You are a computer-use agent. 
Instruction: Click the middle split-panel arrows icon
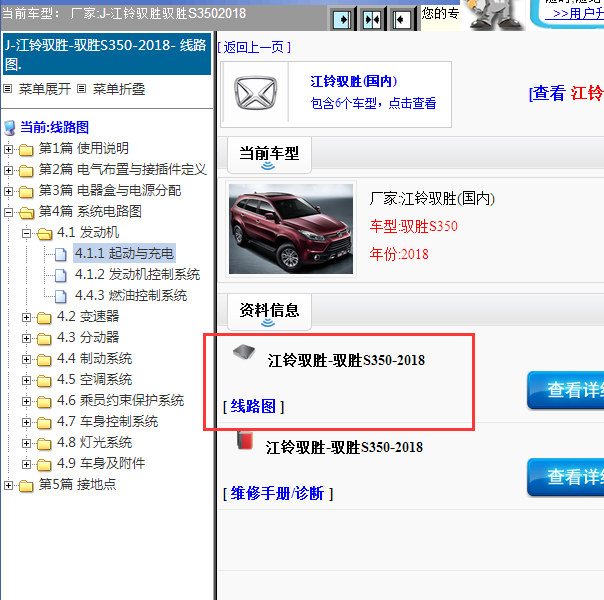click(372, 19)
